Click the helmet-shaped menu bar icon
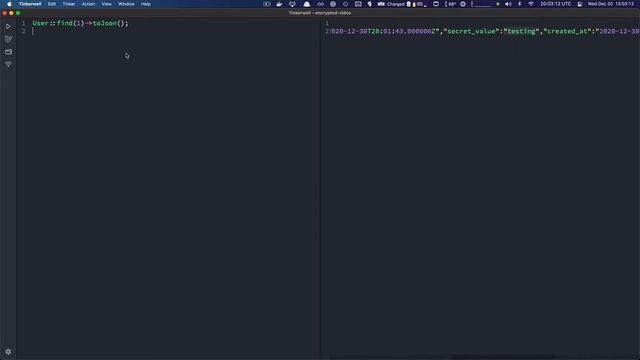640x360 pixels. tap(307, 4)
